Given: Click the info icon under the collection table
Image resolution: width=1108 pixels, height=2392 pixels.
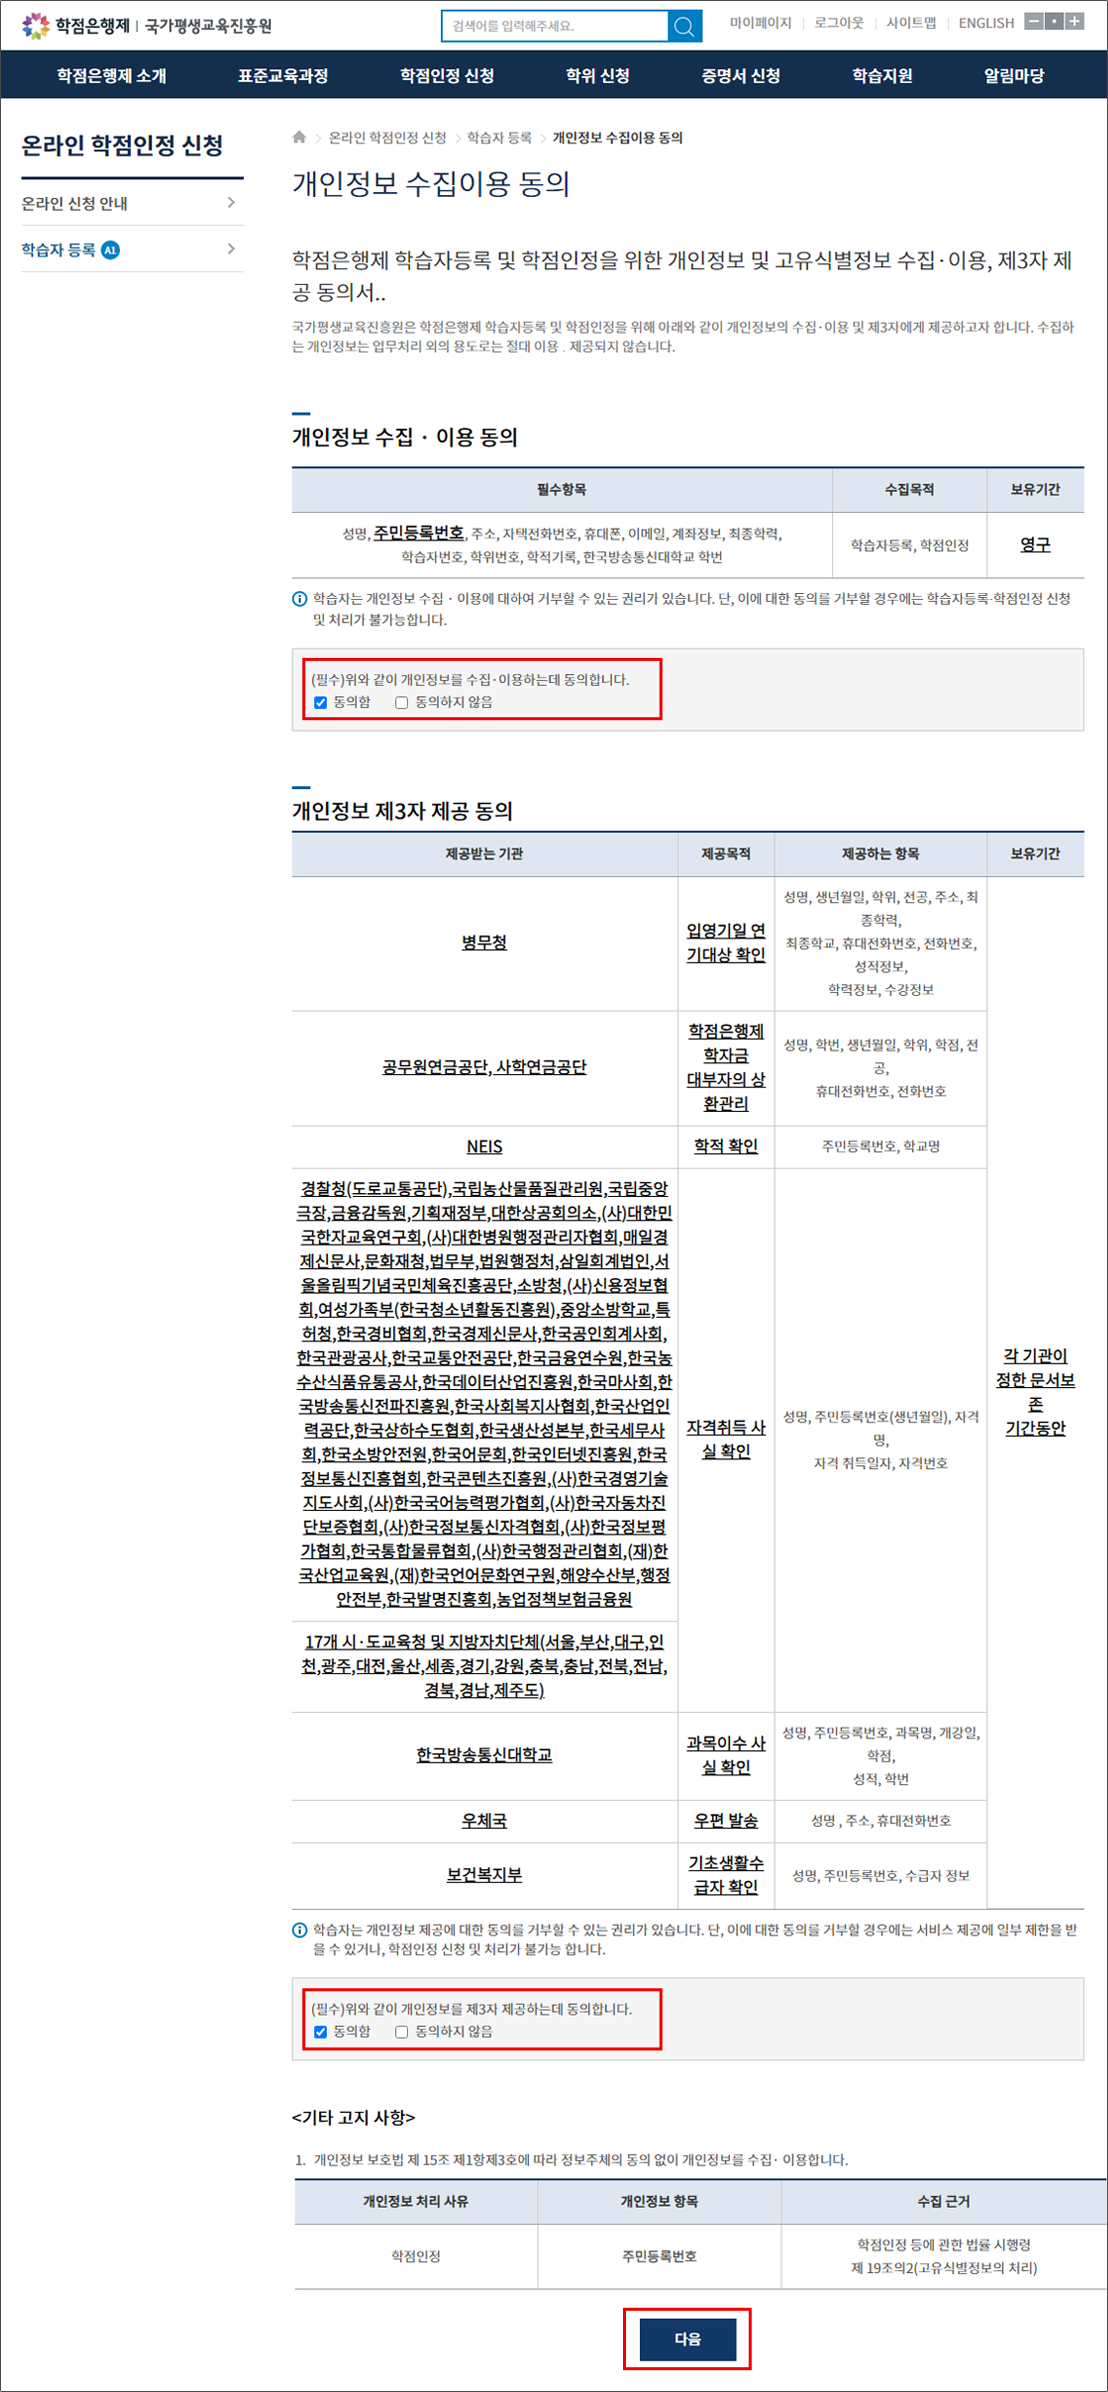Looking at the screenshot, I should pos(299,599).
